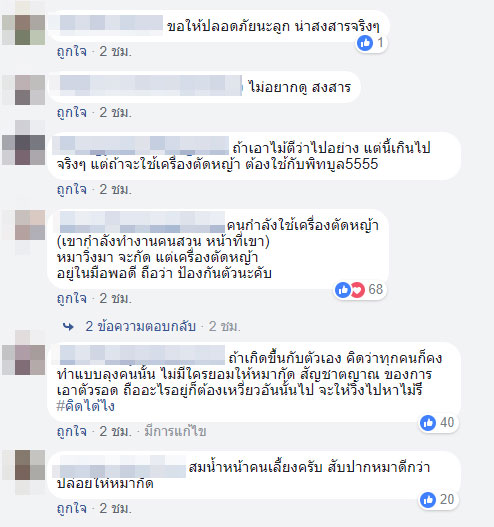Click the heart reaction icon beside 68
Screen dimensions: 494x527
click(358, 289)
